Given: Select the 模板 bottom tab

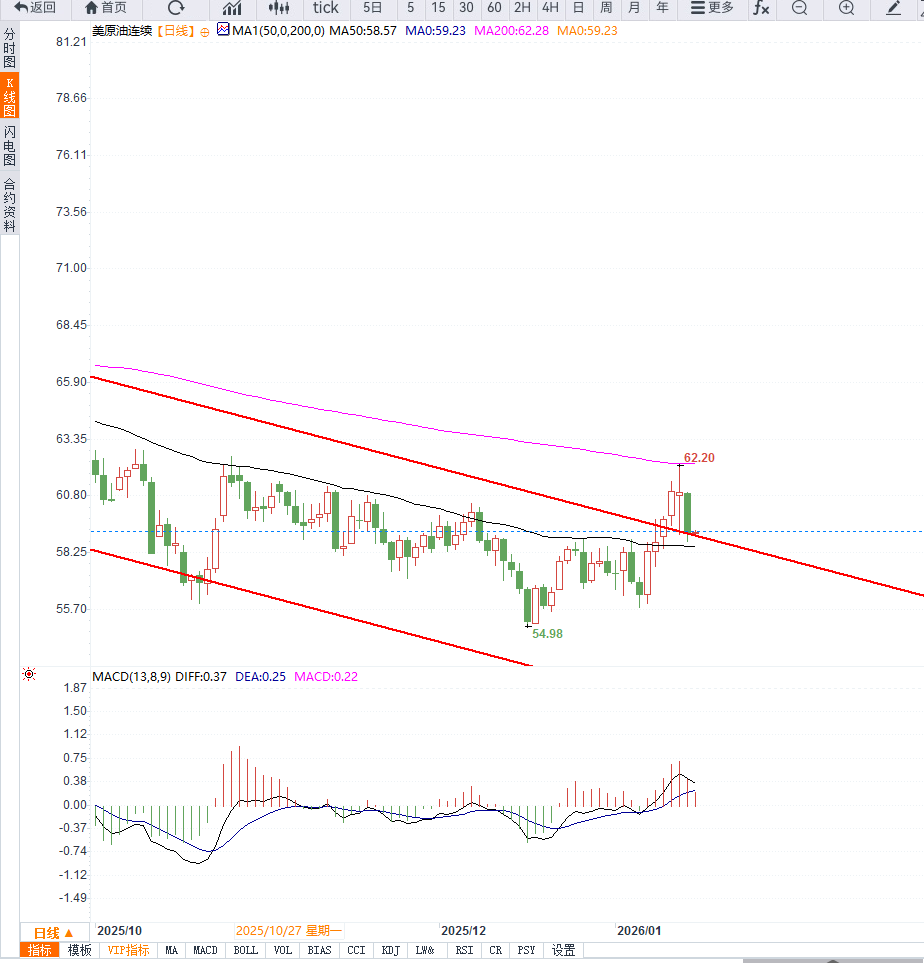Looking at the screenshot, I should tap(80, 950).
